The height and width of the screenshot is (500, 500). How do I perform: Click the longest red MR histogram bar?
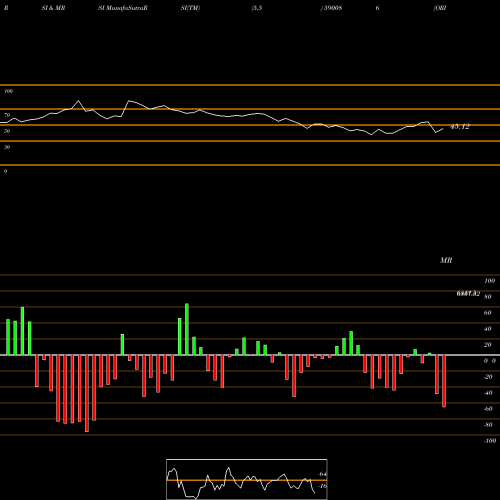pyautogui.click(x=87, y=393)
